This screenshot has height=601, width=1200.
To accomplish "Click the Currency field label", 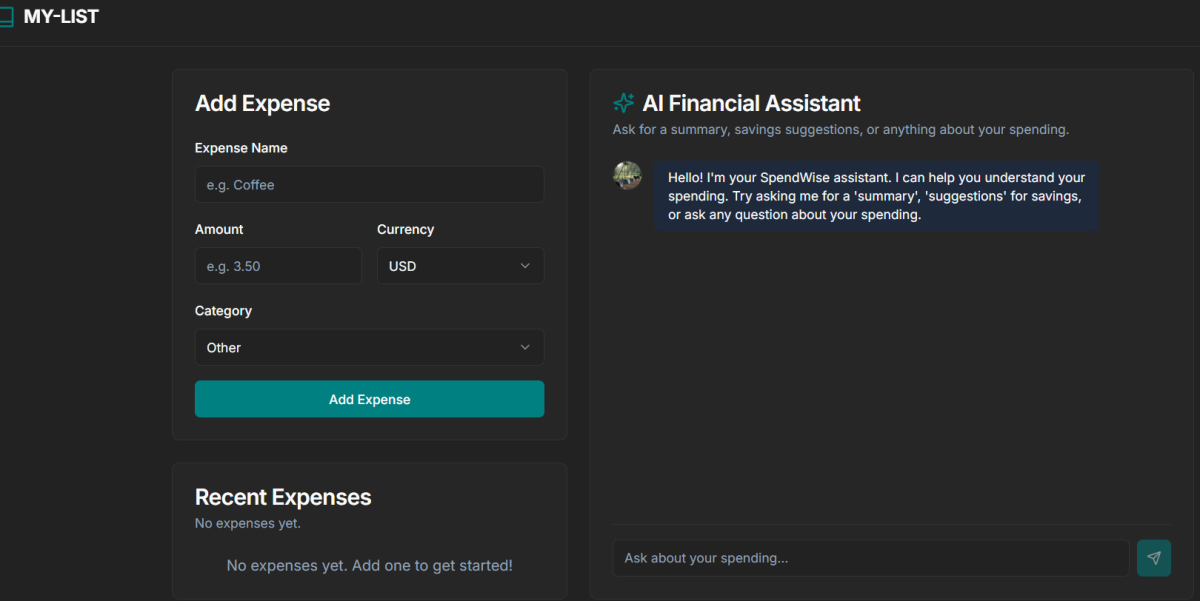I will click(x=405, y=229).
